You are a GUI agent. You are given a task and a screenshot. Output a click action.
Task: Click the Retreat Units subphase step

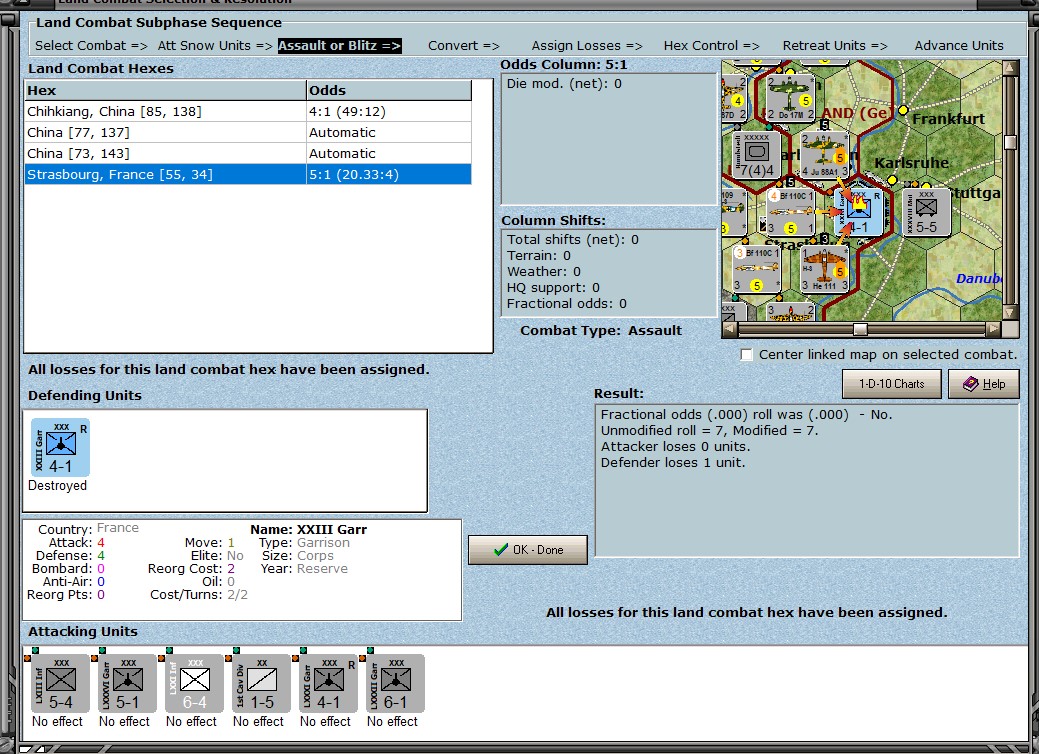(x=835, y=46)
